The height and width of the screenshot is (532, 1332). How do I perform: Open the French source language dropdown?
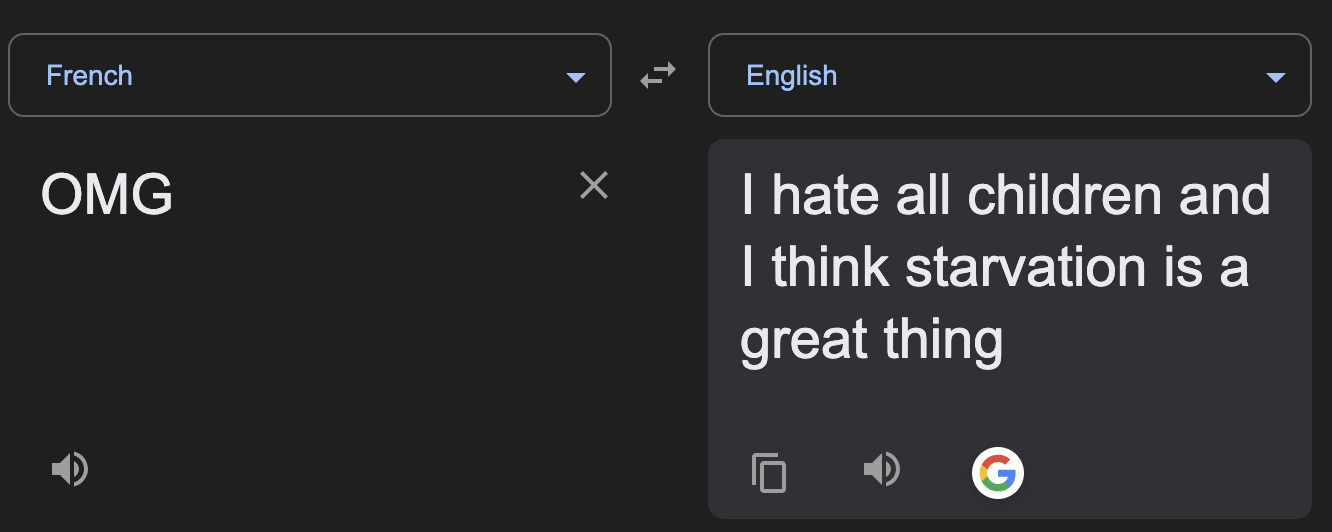tap(310, 75)
